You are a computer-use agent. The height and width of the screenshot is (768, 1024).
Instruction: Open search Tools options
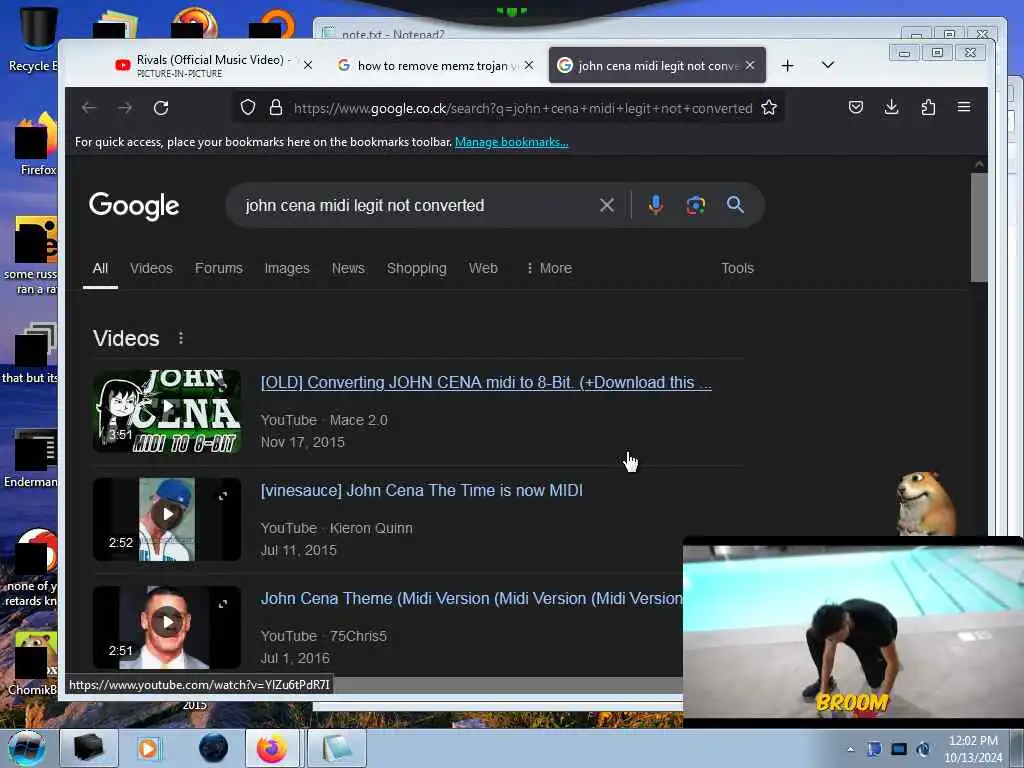[x=737, y=268]
